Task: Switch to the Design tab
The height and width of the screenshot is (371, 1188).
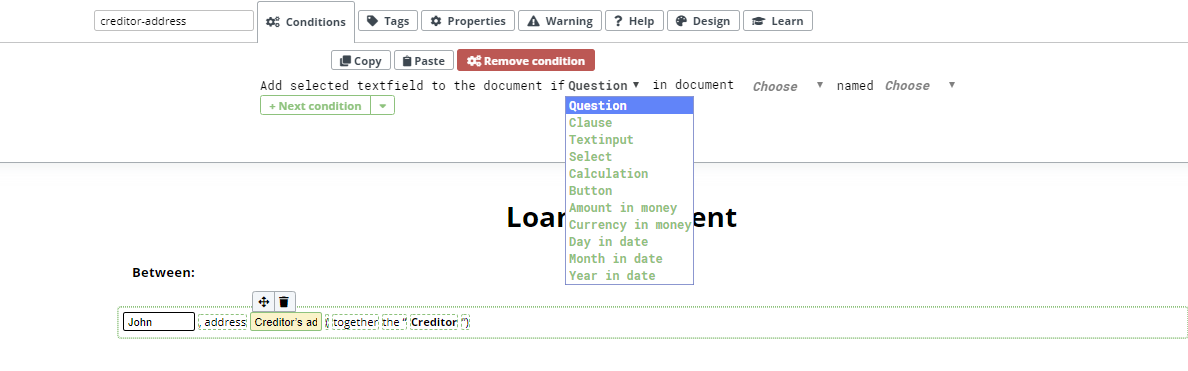Action: (x=703, y=20)
